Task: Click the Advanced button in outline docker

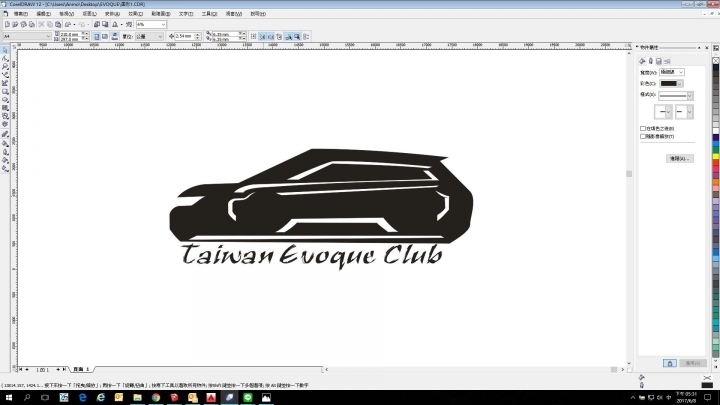Action: [x=680, y=158]
